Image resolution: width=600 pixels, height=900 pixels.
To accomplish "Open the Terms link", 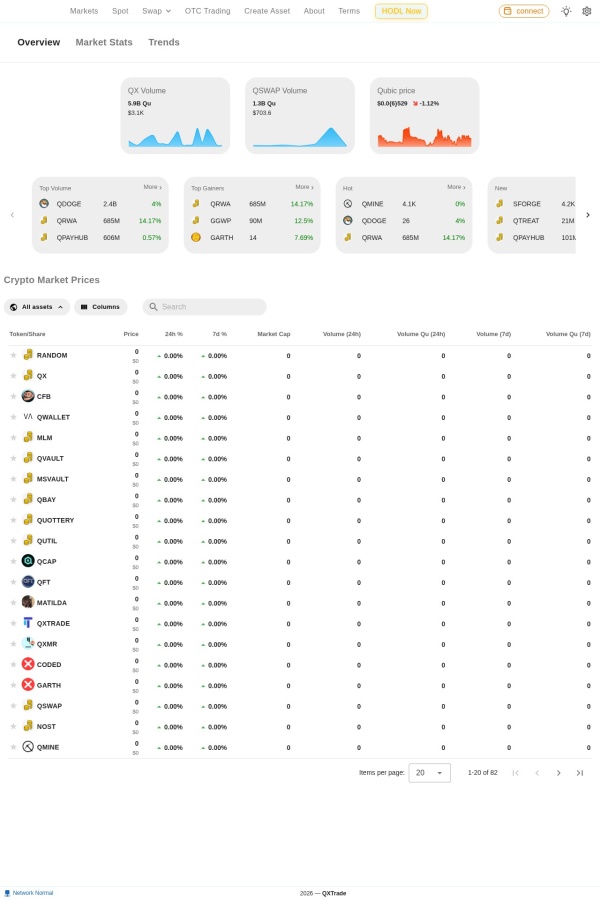I will 349,11.
